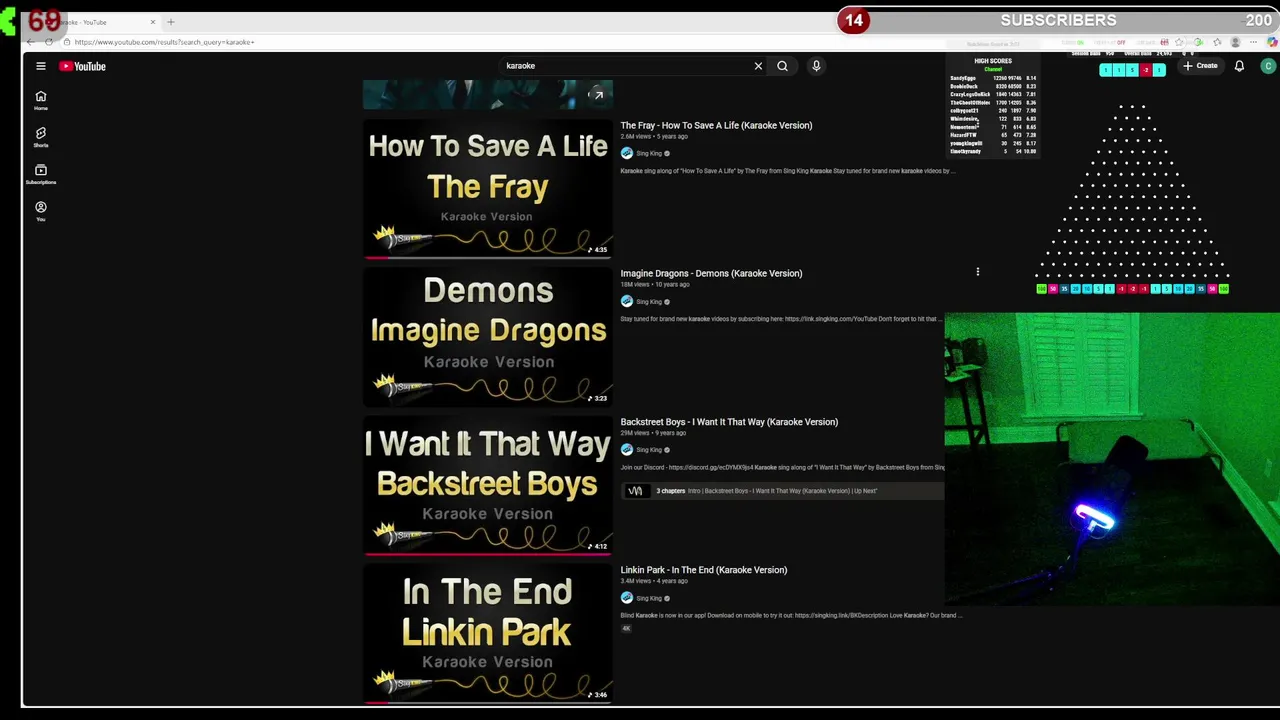Open Sing King channel name under Demons
The width and height of the screenshot is (1280, 720).
649,302
